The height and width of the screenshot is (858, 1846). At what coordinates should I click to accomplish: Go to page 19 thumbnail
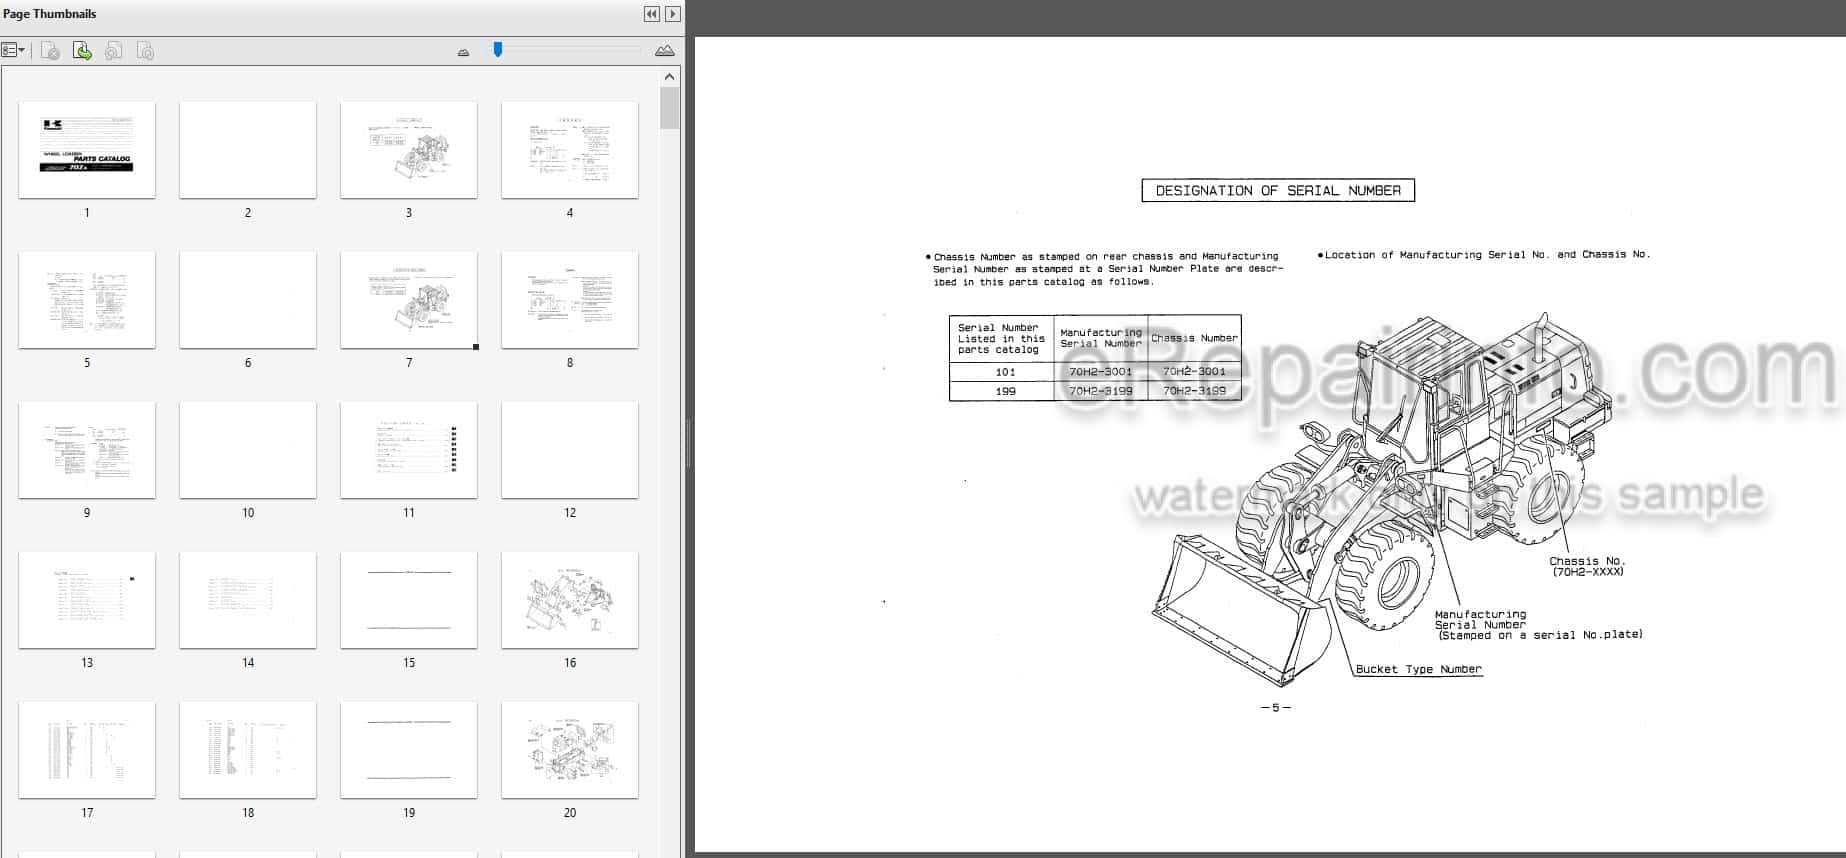[409, 750]
